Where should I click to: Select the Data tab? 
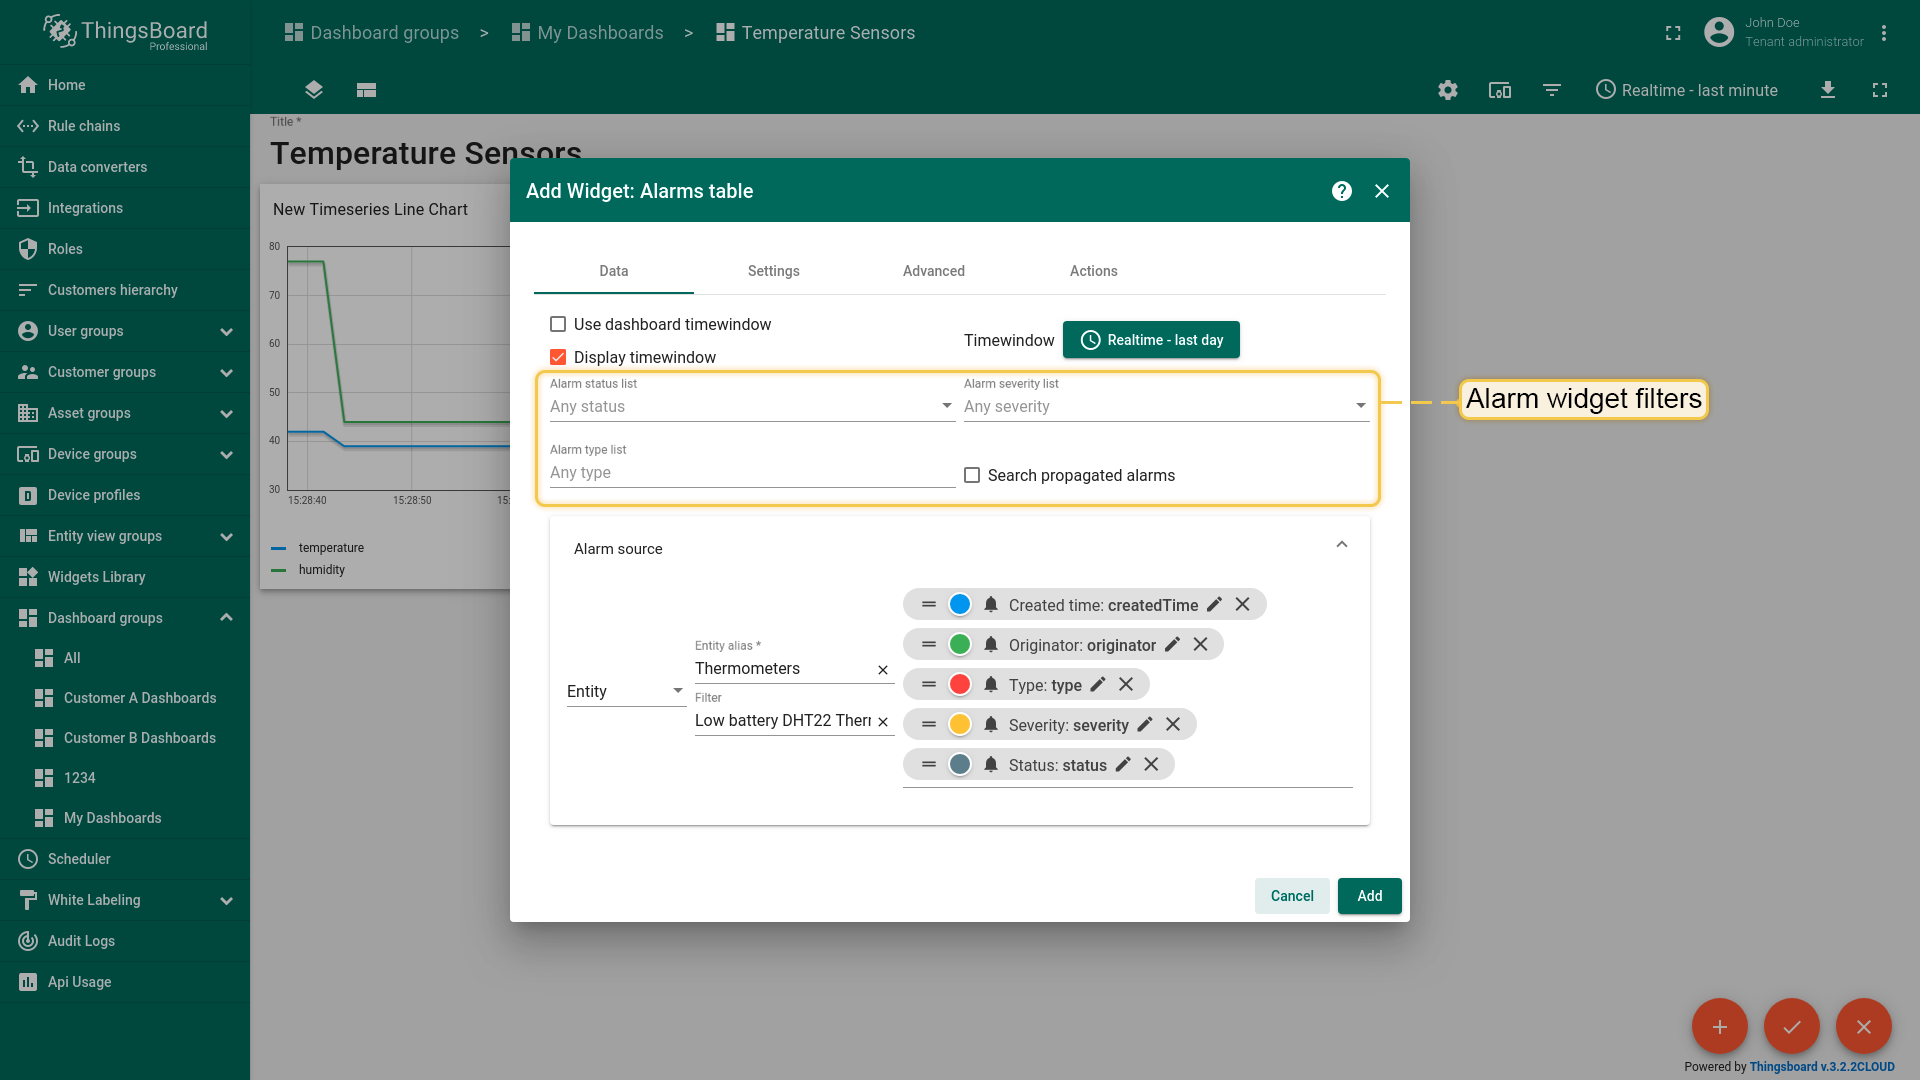pos(614,271)
